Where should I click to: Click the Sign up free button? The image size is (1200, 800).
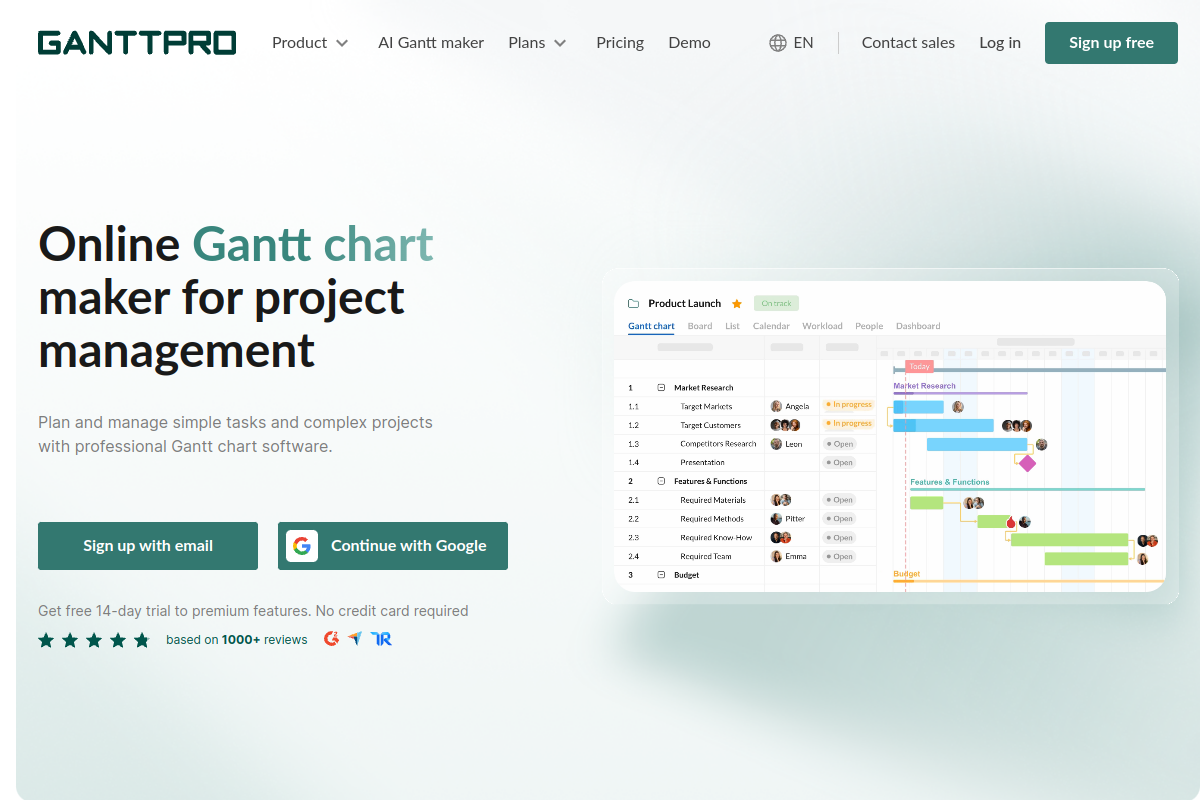(1111, 43)
